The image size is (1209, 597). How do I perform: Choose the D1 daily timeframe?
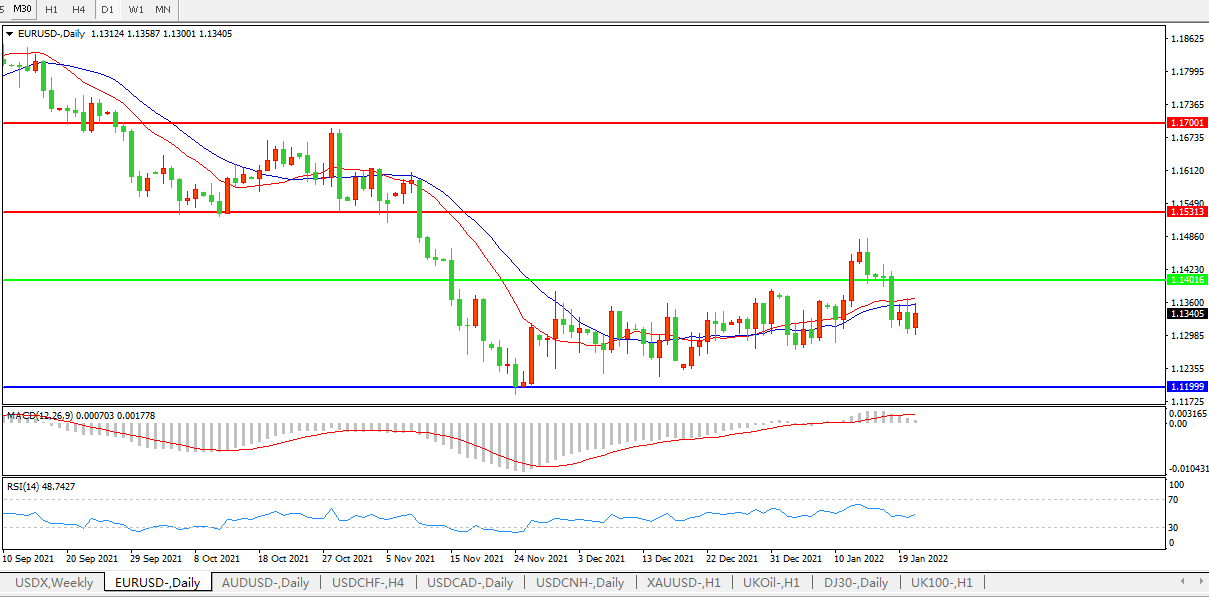coord(108,9)
